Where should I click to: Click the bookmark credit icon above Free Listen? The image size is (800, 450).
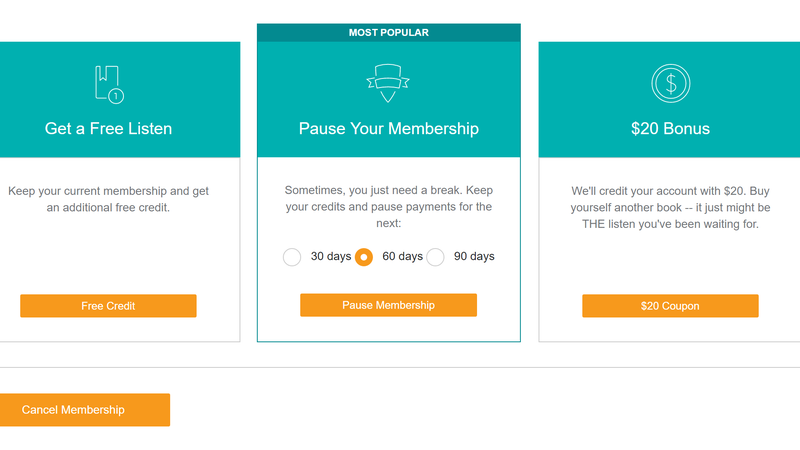click(x=109, y=84)
